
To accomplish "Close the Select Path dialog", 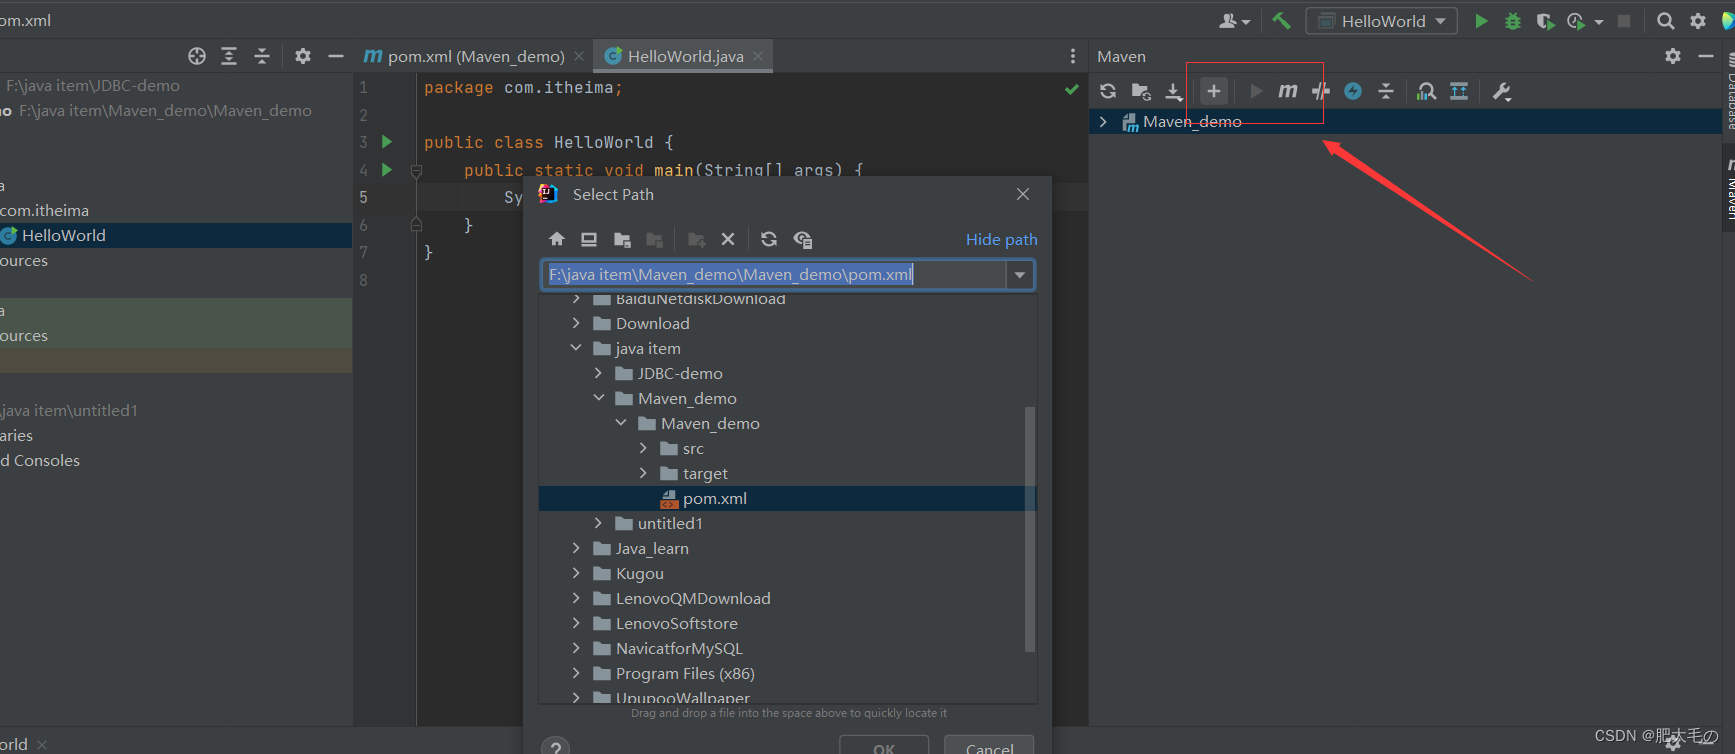I will (1023, 194).
